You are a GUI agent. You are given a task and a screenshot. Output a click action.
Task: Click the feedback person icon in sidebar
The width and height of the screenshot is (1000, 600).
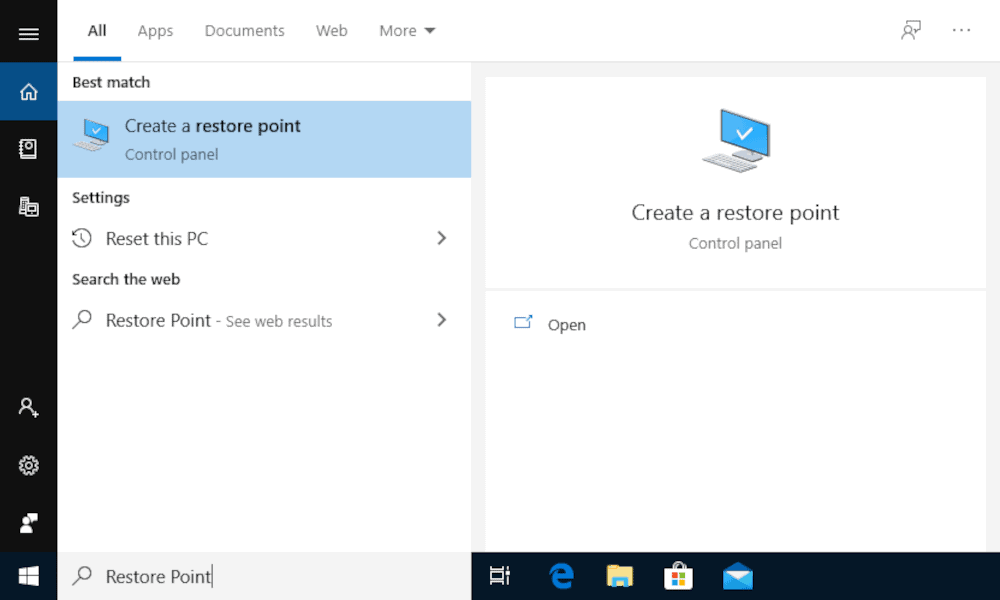pos(29,523)
